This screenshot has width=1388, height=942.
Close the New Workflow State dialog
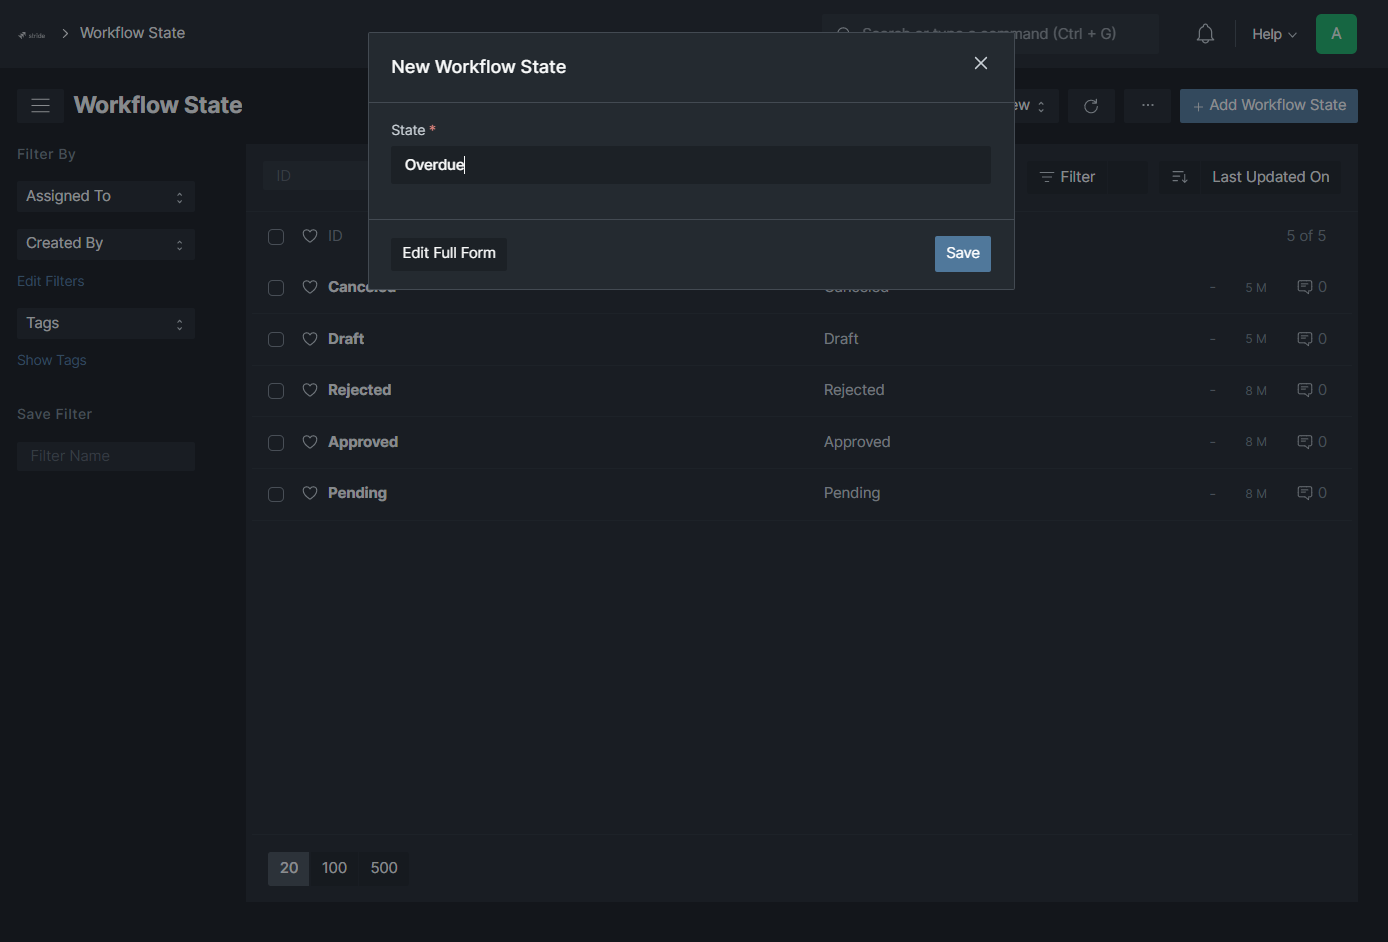click(x=981, y=63)
